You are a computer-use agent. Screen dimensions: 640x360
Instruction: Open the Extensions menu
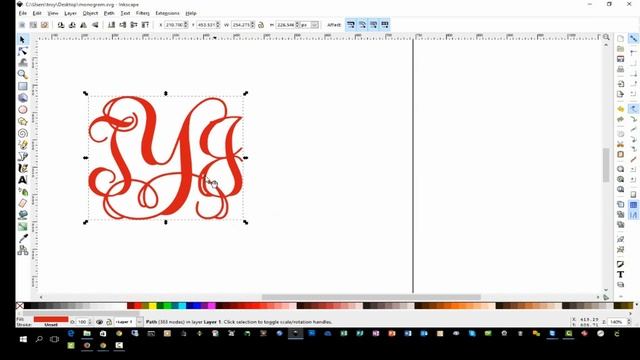point(167,13)
